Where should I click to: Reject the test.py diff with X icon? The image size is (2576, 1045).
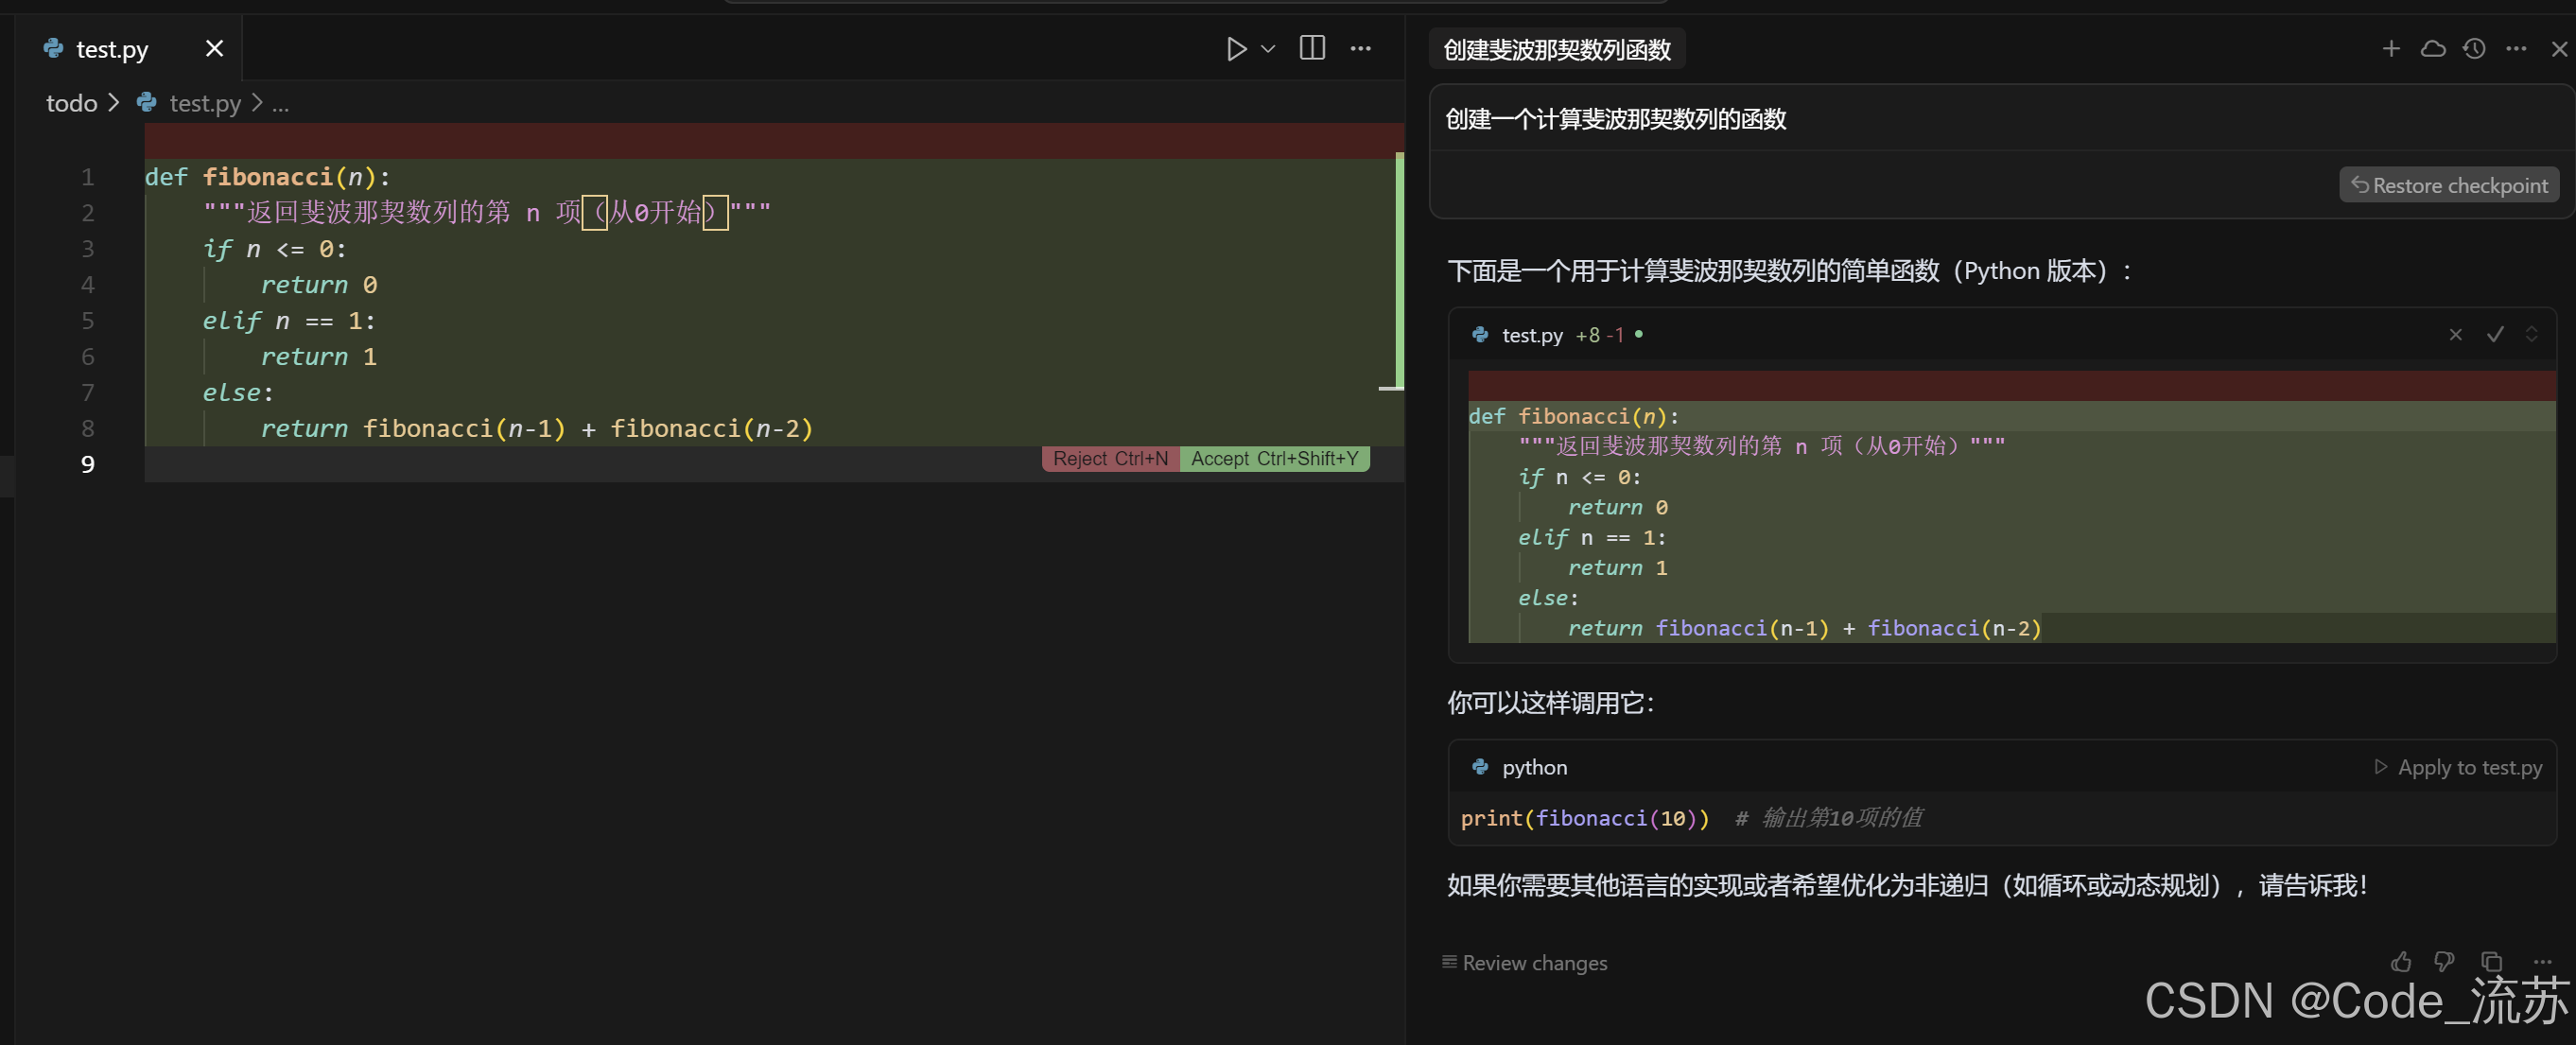(2455, 335)
